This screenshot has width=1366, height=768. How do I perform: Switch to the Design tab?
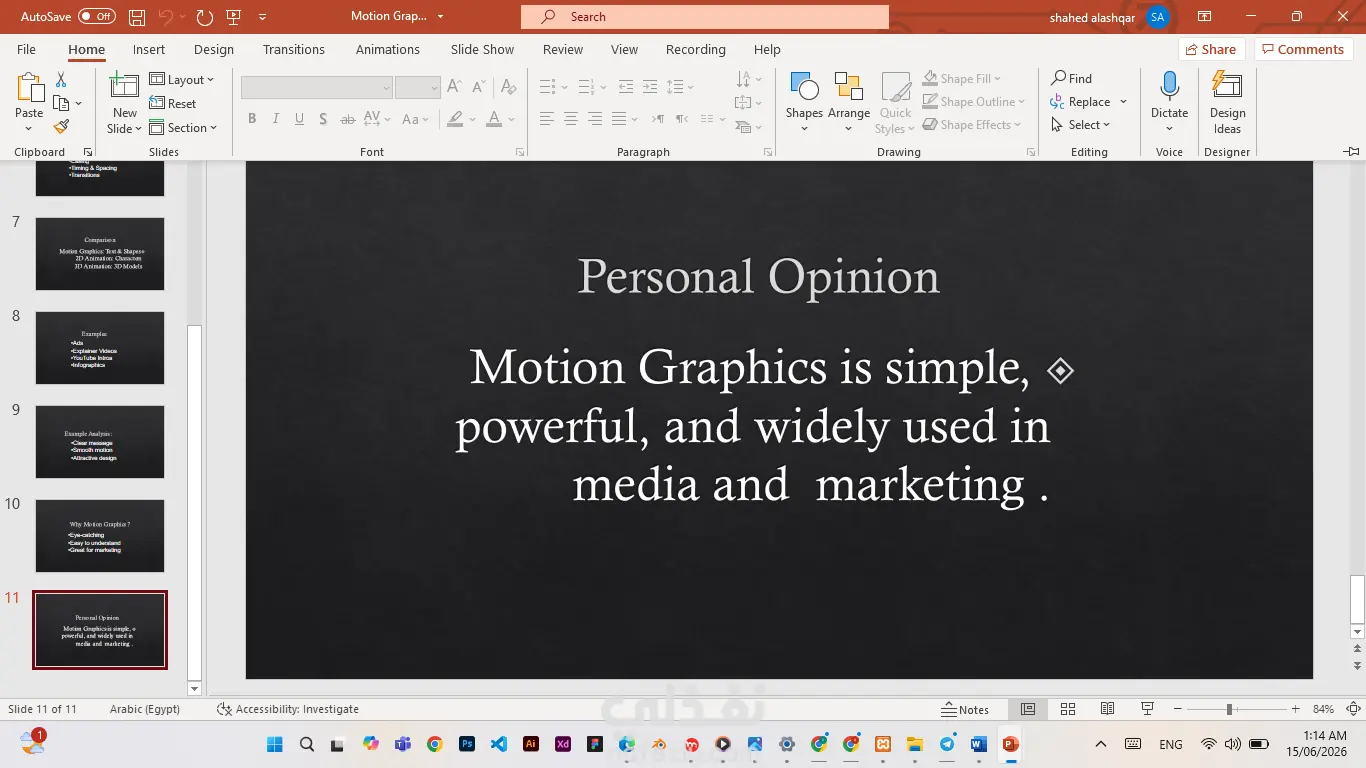click(x=214, y=49)
